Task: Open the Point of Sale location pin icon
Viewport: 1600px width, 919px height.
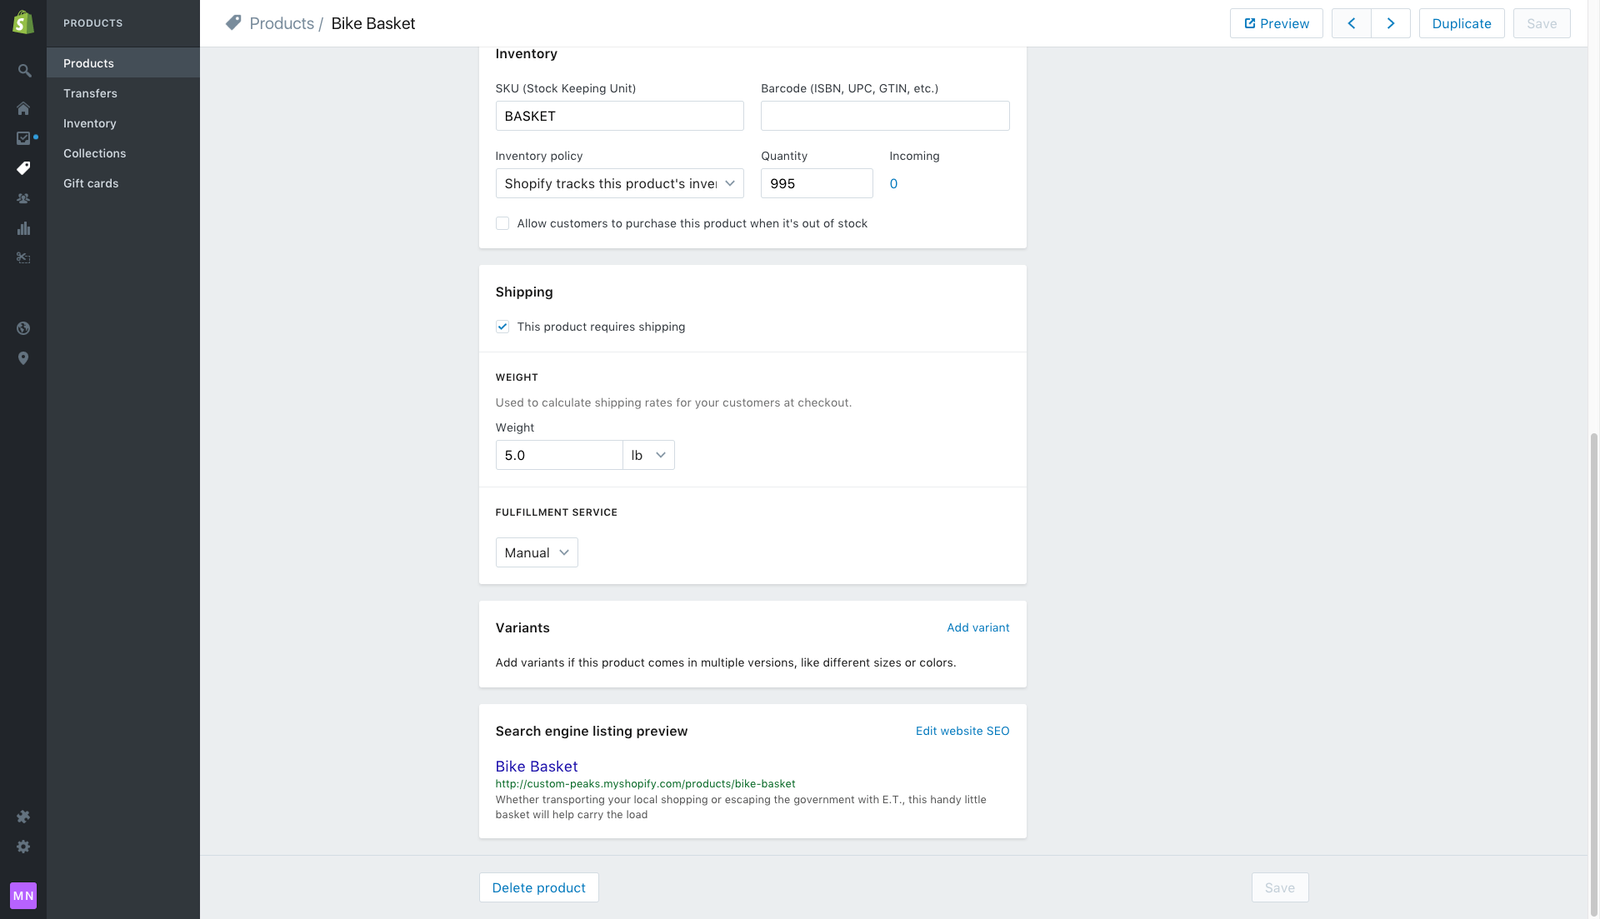Action: (23, 358)
